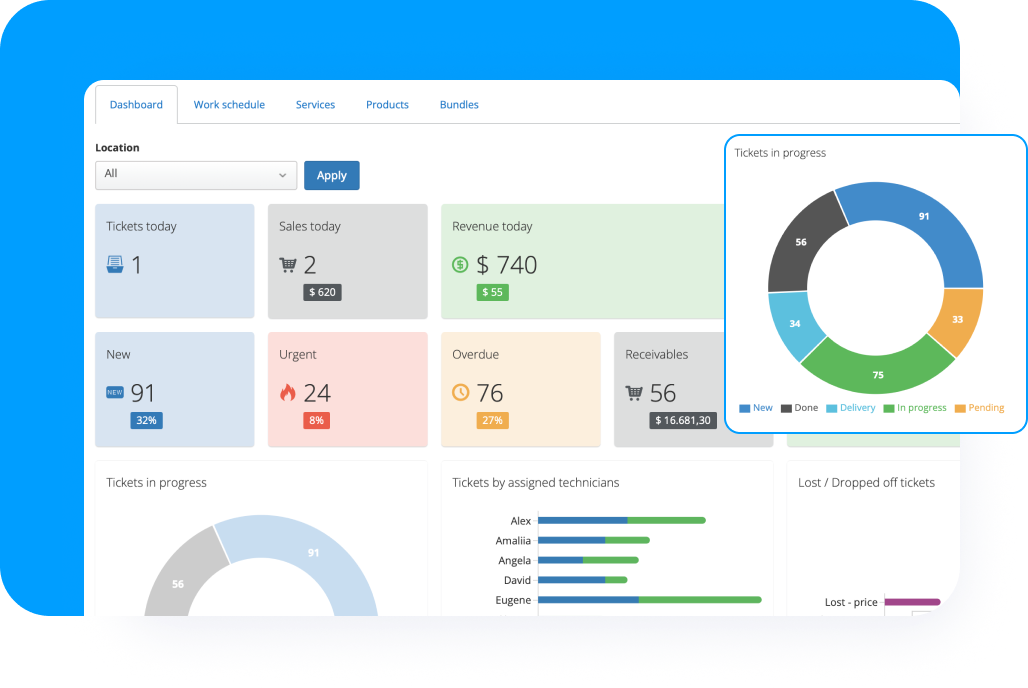1028x688 pixels.
Task: Click the NEW badge icon beside the 91 count
Action: coord(113,393)
